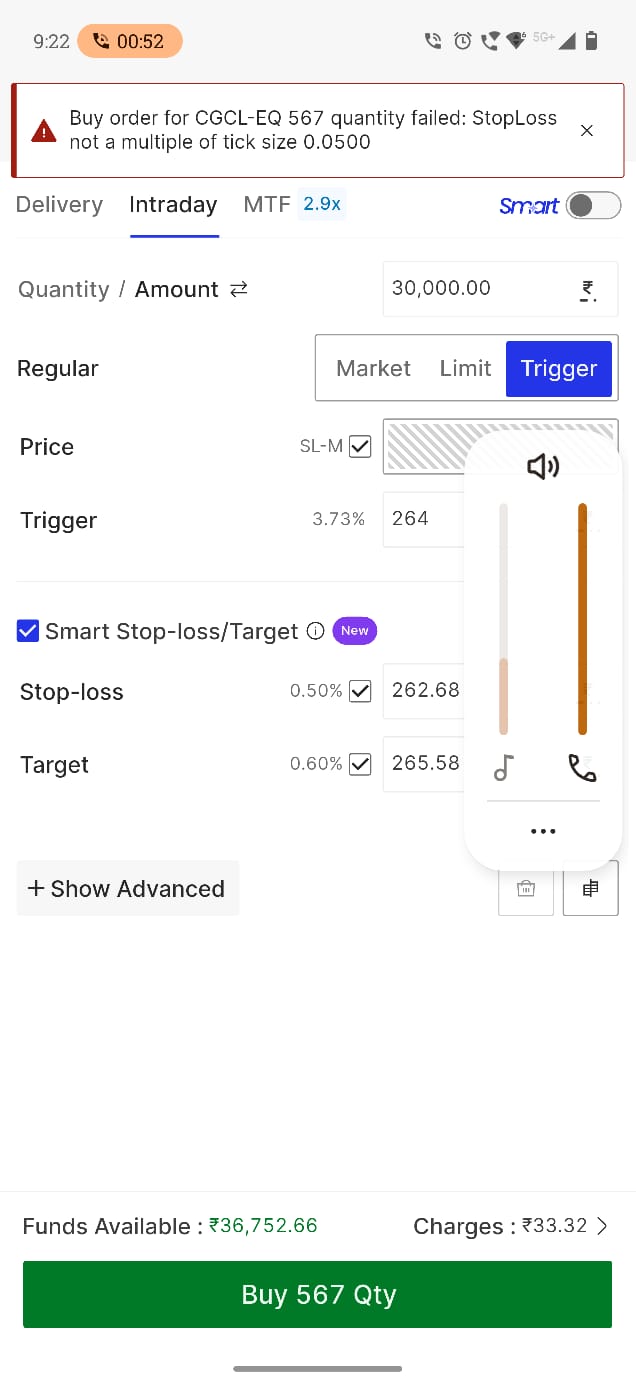The height and width of the screenshot is (1386, 636).
Task: Open the market depth icon button
Action: click(x=591, y=888)
